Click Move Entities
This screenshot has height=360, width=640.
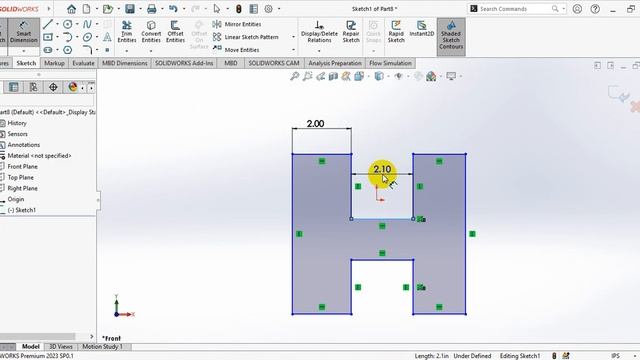point(236,50)
